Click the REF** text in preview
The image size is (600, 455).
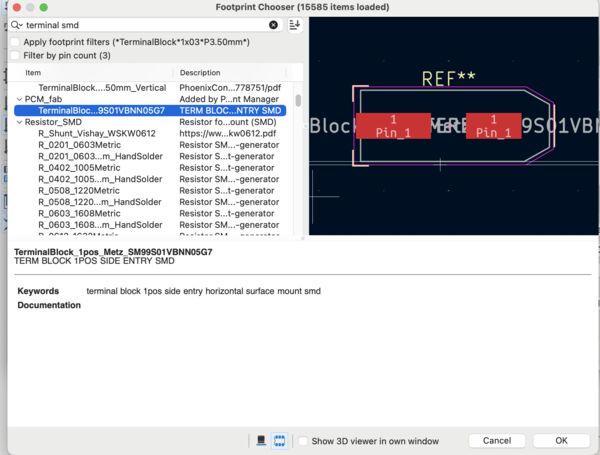pyautogui.click(x=448, y=78)
